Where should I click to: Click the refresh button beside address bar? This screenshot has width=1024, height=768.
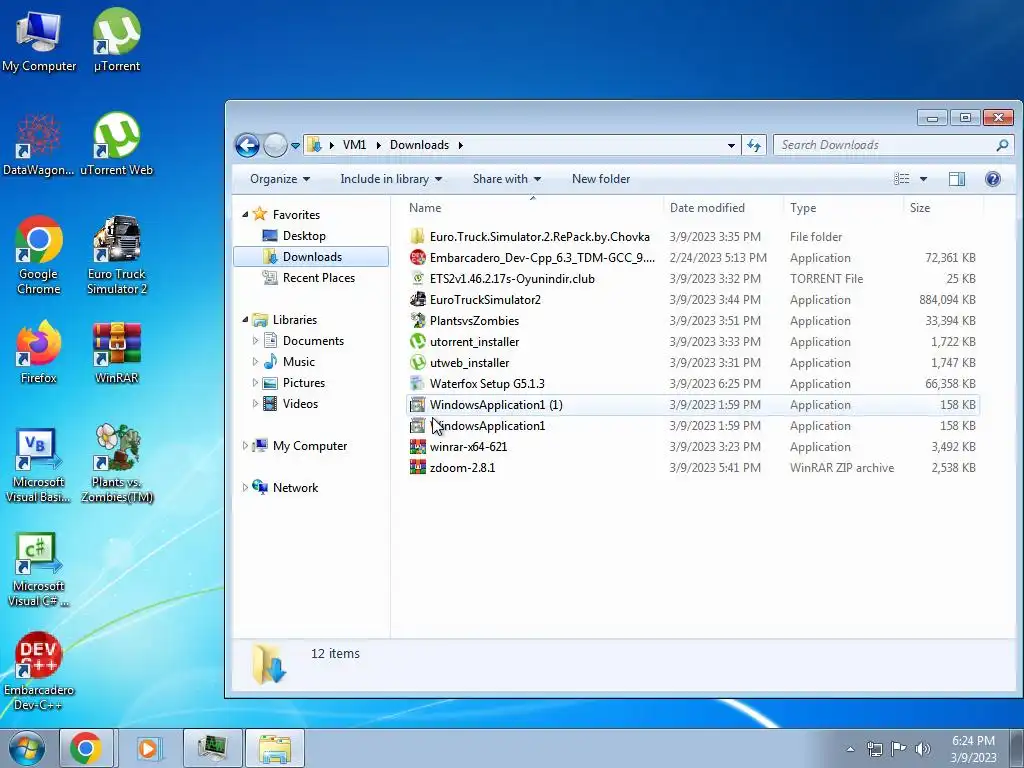754,145
